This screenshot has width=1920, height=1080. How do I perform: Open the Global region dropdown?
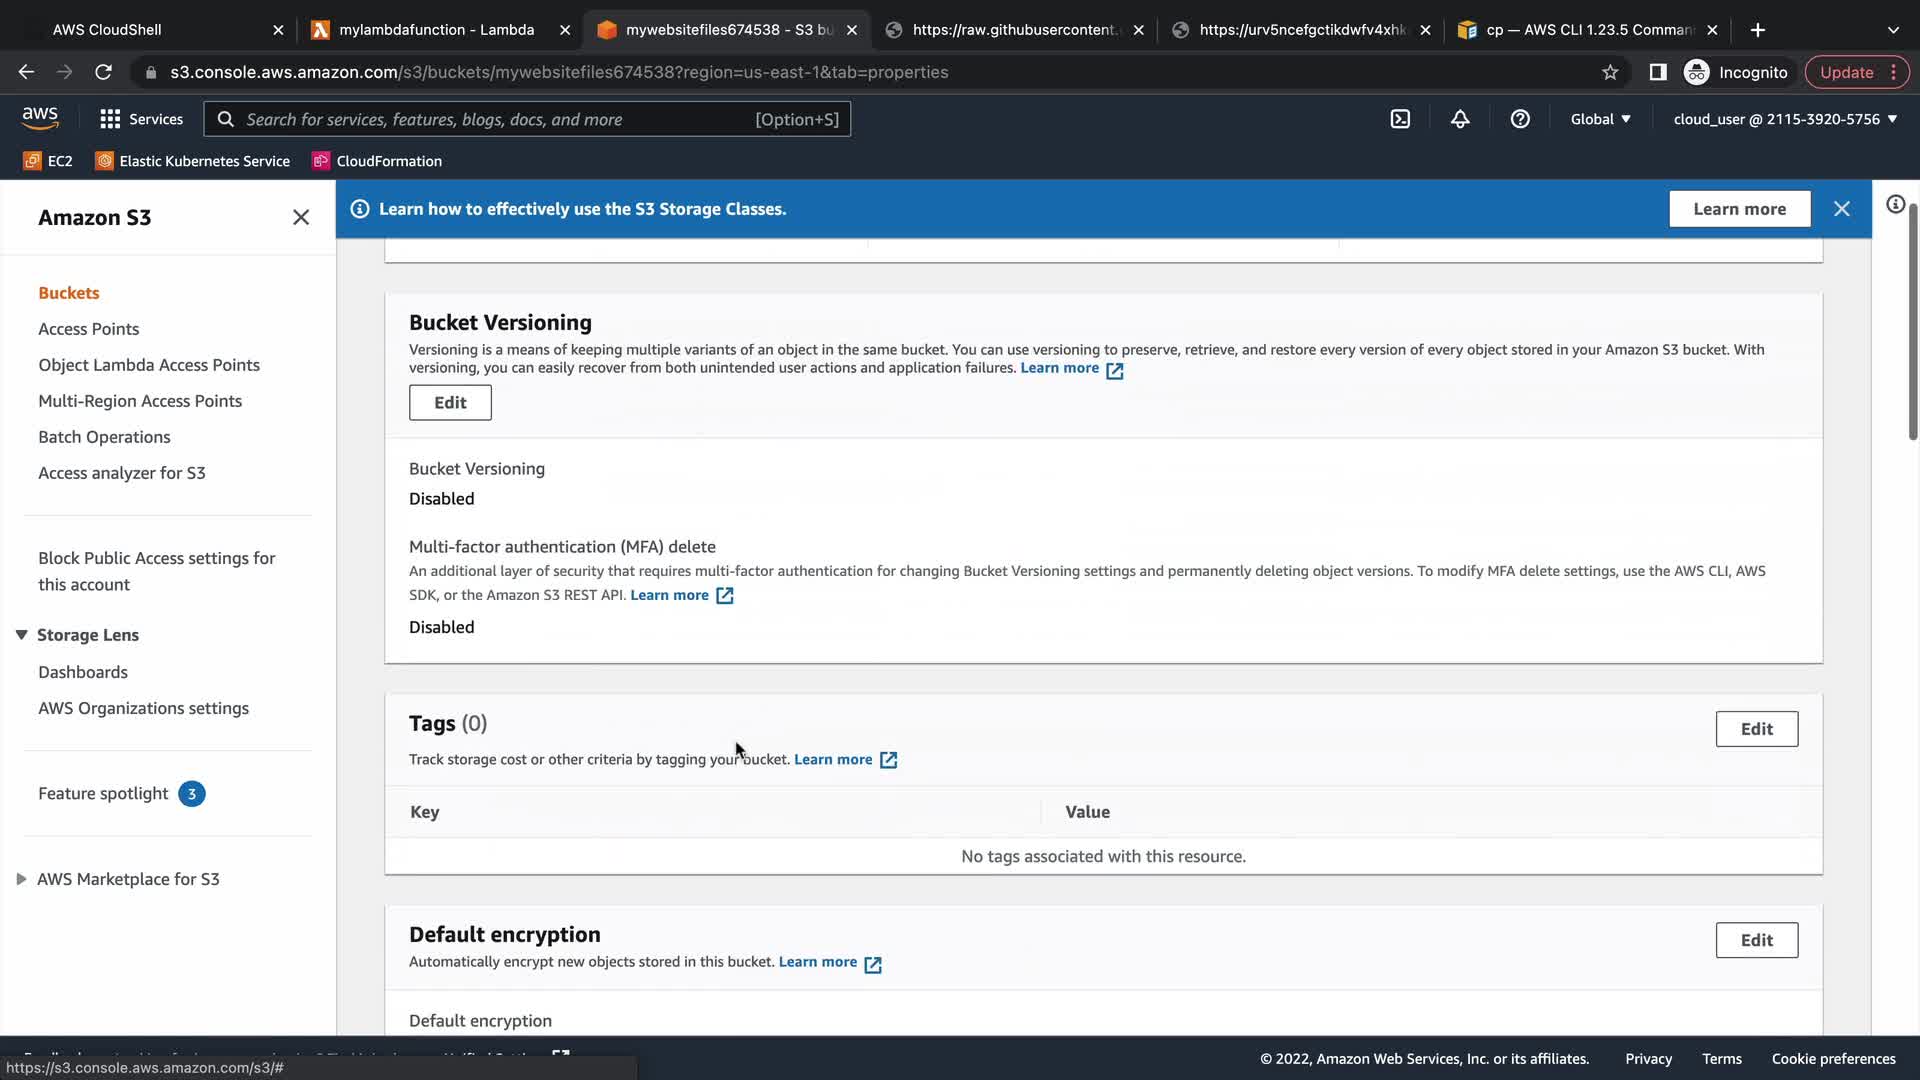point(1600,119)
